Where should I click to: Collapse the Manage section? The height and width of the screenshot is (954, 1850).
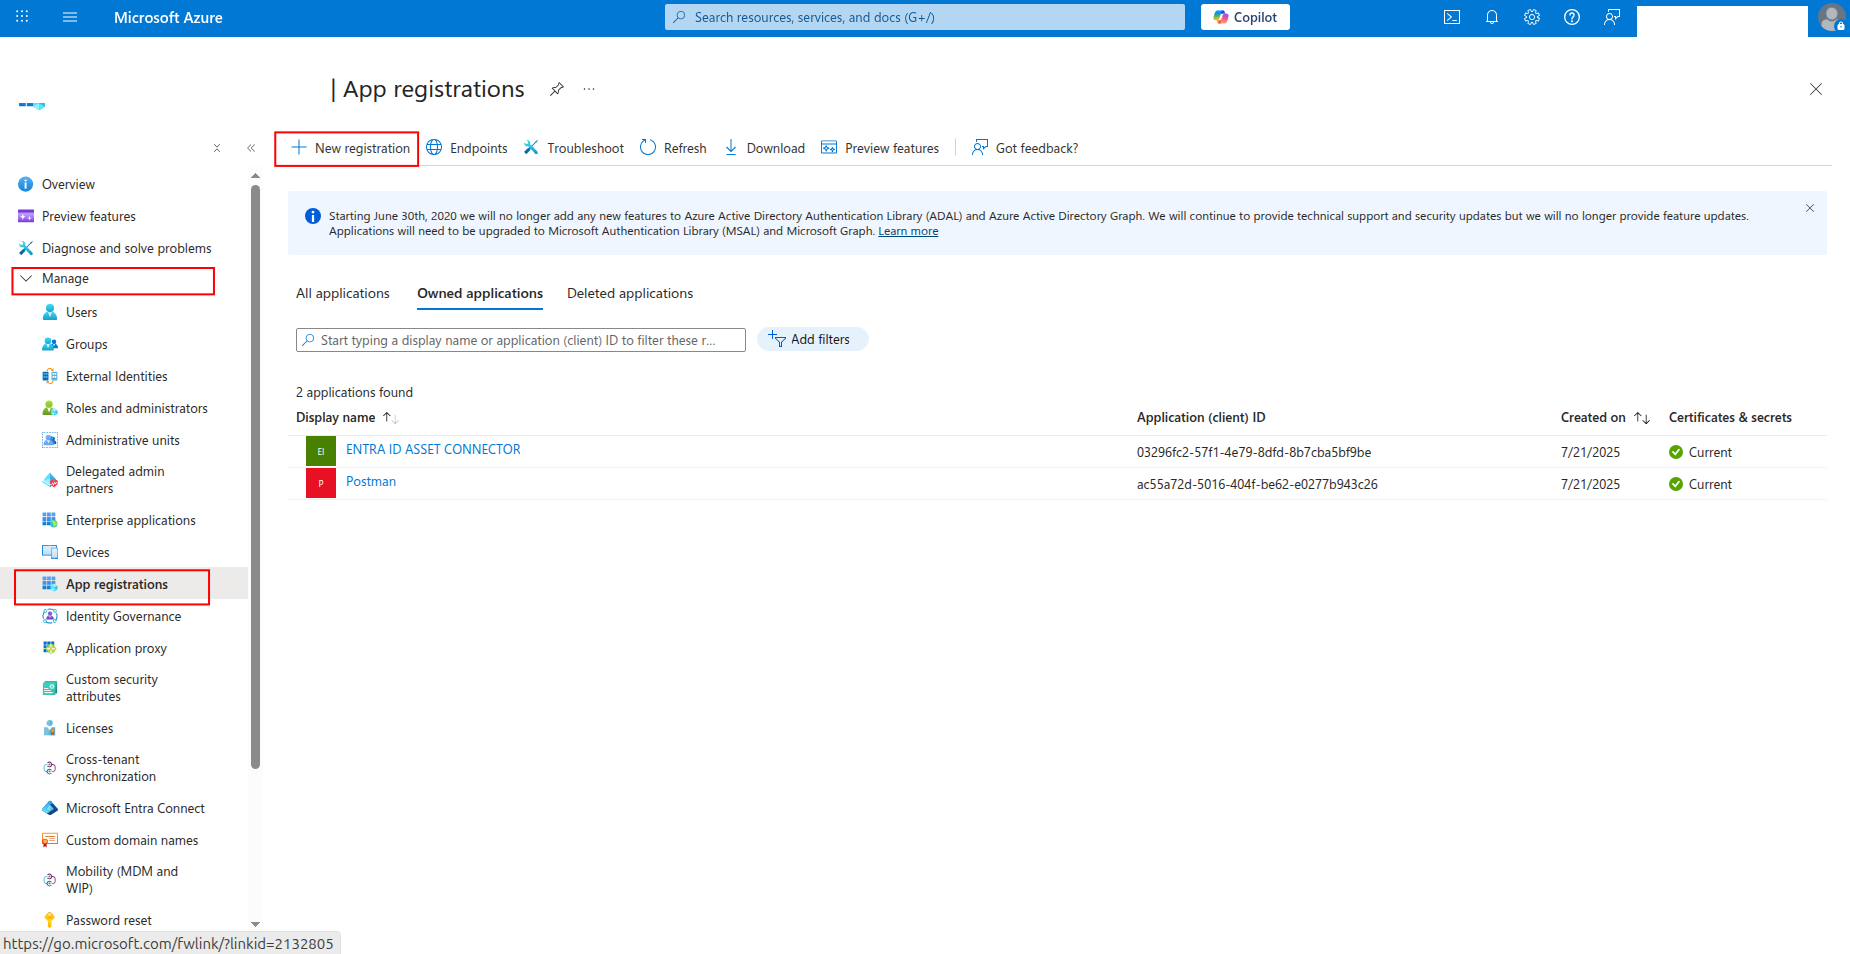click(x=27, y=278)
